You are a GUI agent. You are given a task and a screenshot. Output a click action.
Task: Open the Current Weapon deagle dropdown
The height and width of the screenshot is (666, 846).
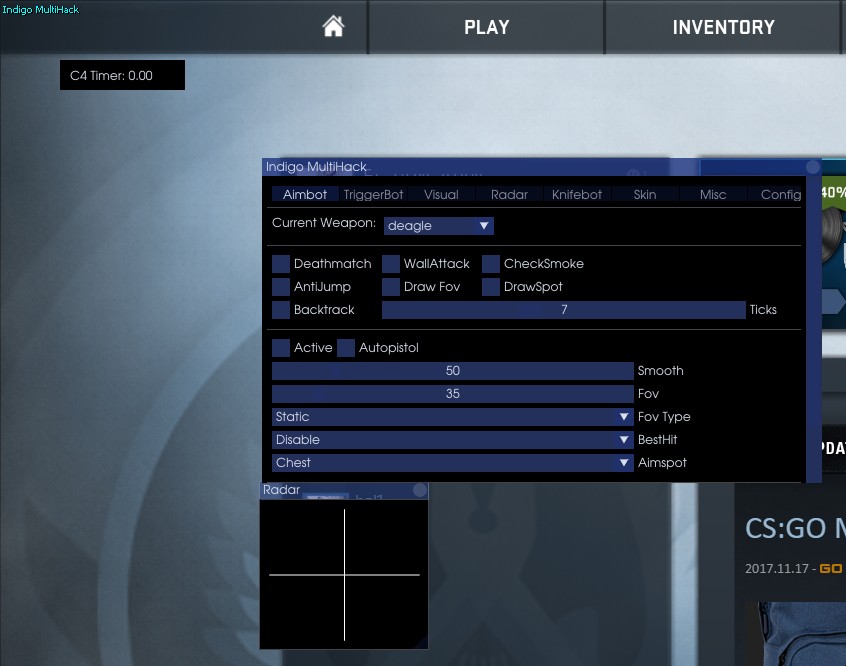[439, 226]
